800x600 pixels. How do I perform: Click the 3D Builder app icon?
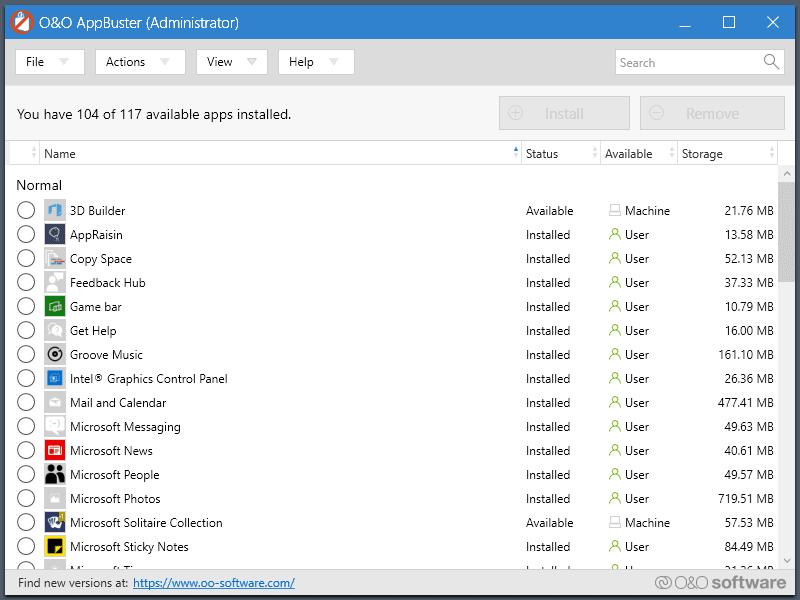point(55,210)
